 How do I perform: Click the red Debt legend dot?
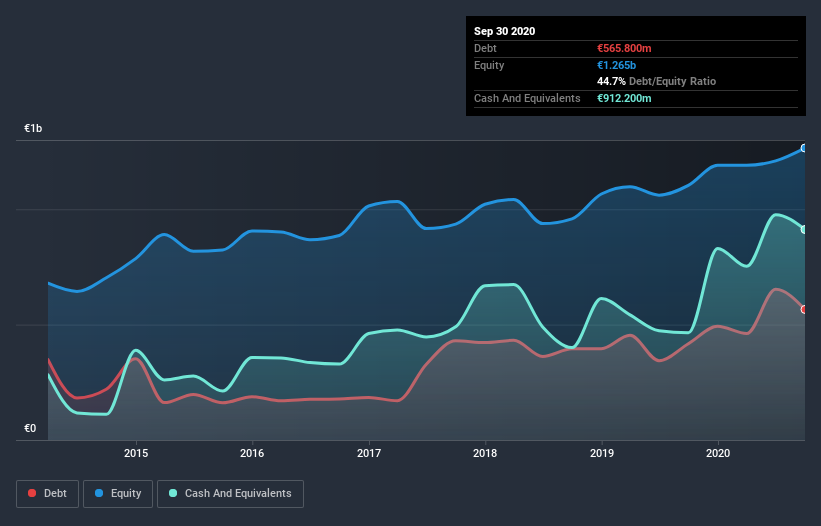pyautogui.click(x=32, y=493)
